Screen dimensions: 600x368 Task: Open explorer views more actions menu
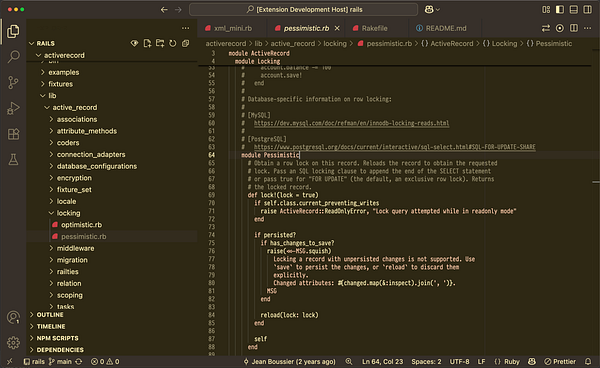pos(186,28)
